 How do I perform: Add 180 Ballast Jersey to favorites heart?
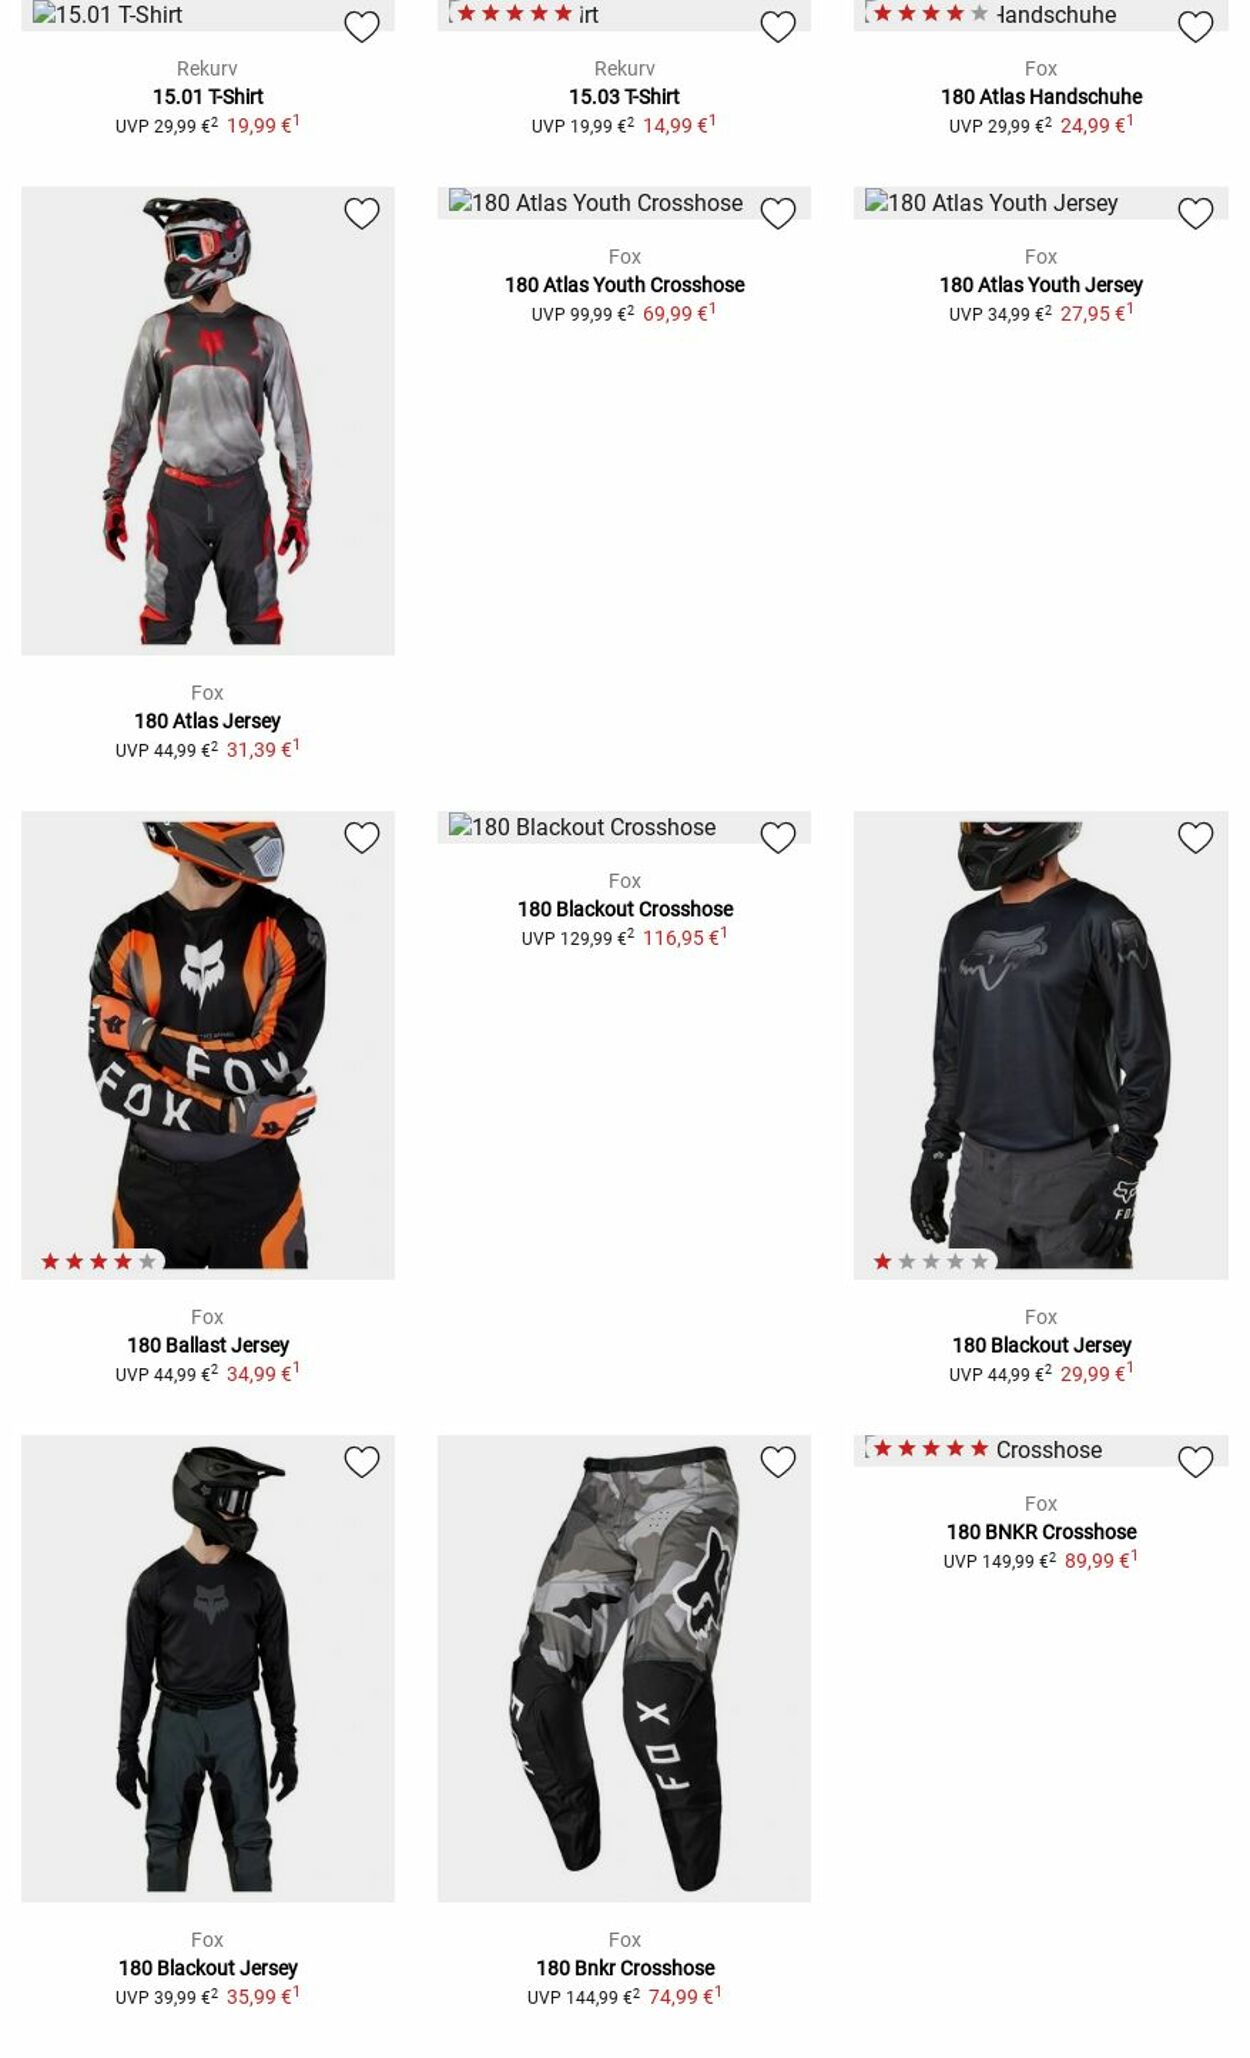point(362,838)
